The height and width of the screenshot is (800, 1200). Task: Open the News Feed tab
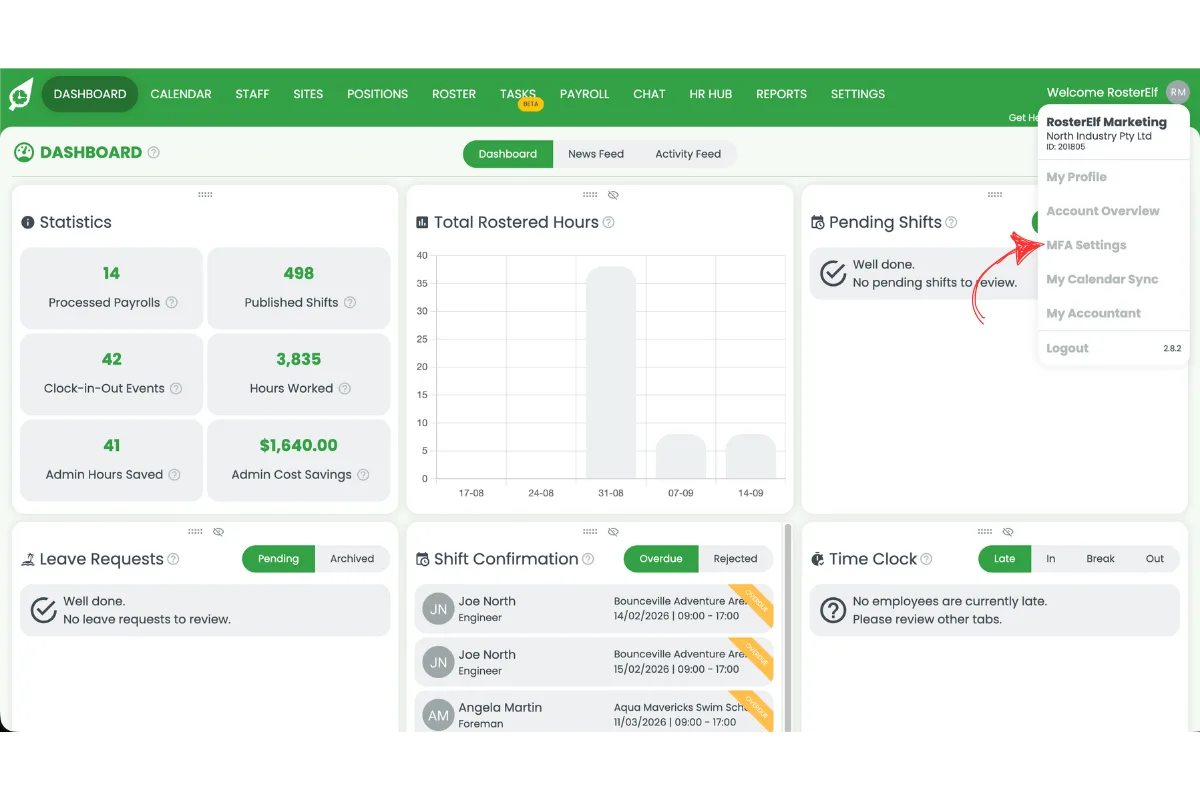click(x=596, y=154)
